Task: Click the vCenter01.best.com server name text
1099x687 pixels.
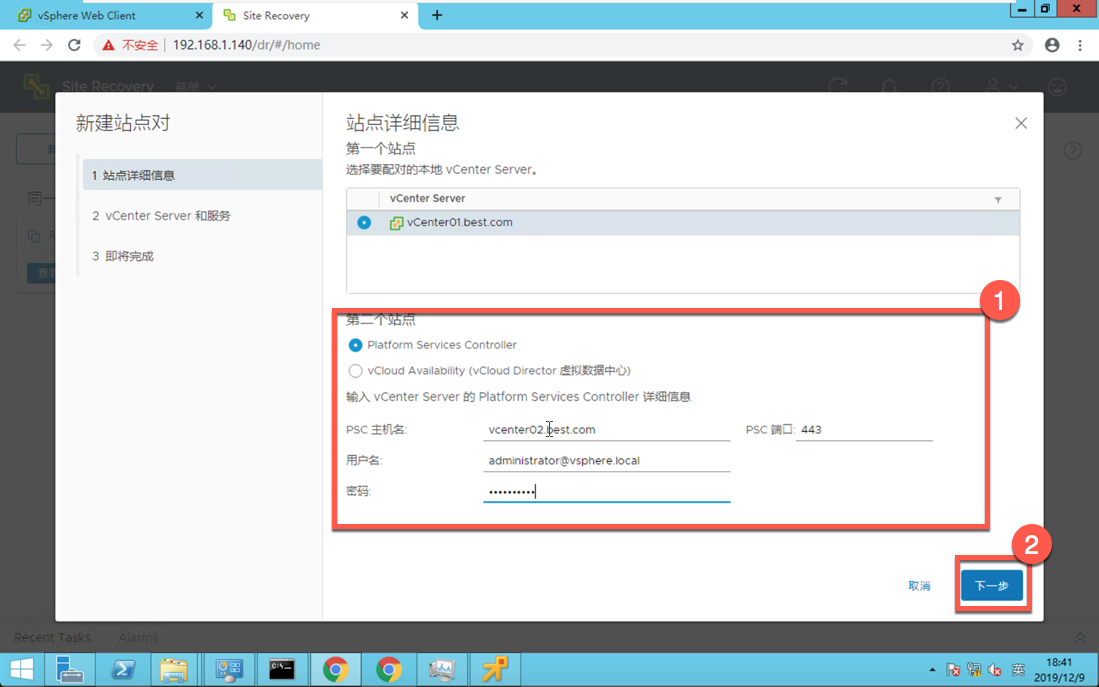Action: pos(460,222)
